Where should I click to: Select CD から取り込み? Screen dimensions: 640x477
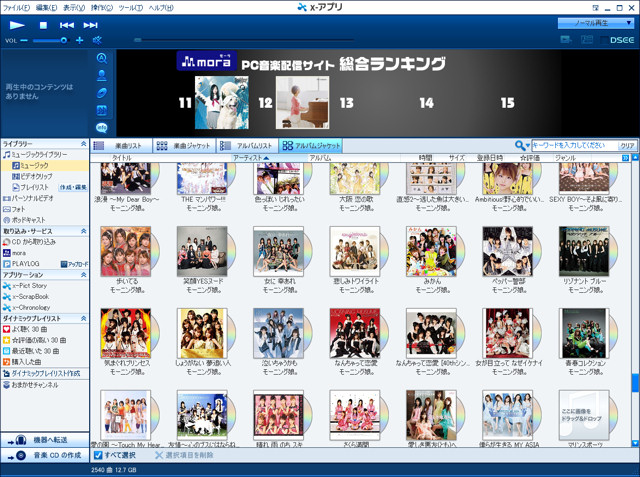coord(29,242)
